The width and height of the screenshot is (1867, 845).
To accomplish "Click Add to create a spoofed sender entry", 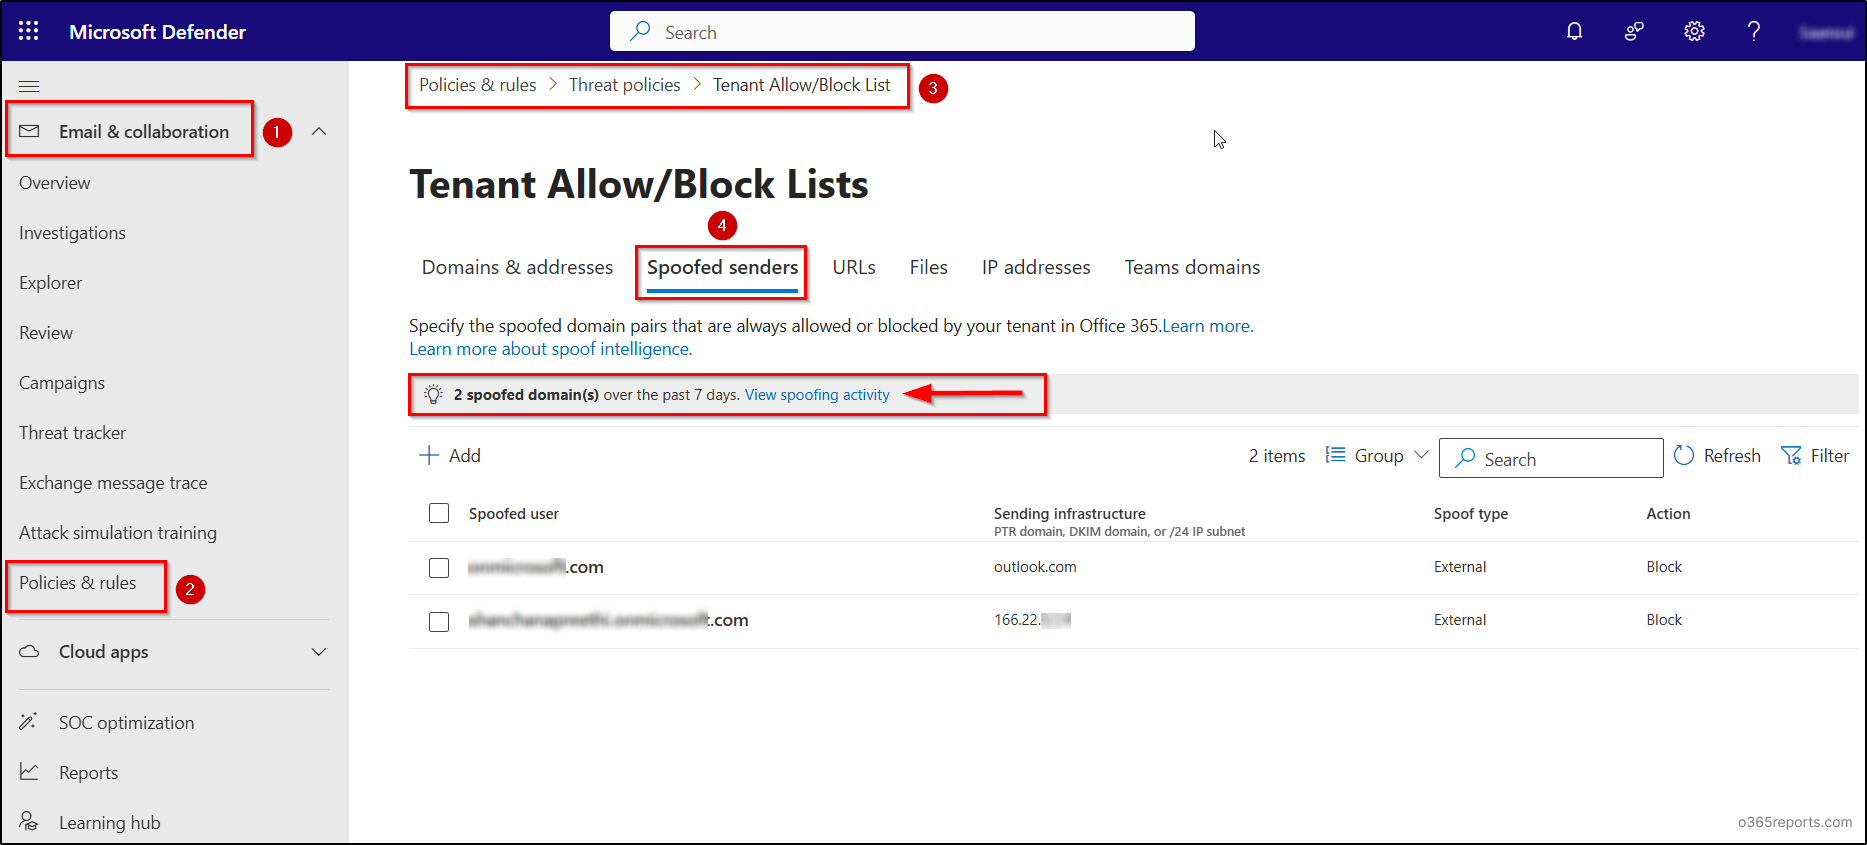I will 450,456.
